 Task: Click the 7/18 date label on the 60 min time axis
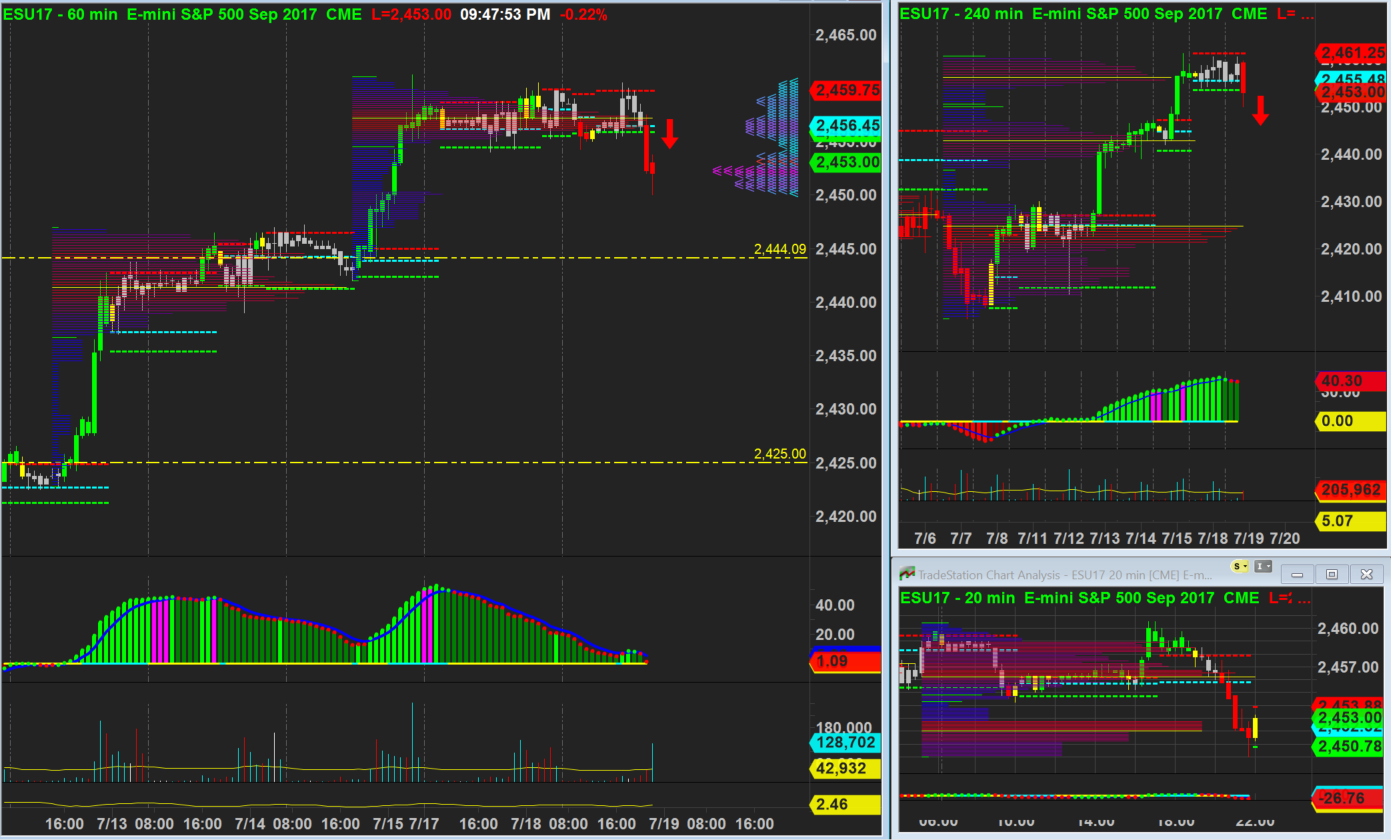click(527, 823)
